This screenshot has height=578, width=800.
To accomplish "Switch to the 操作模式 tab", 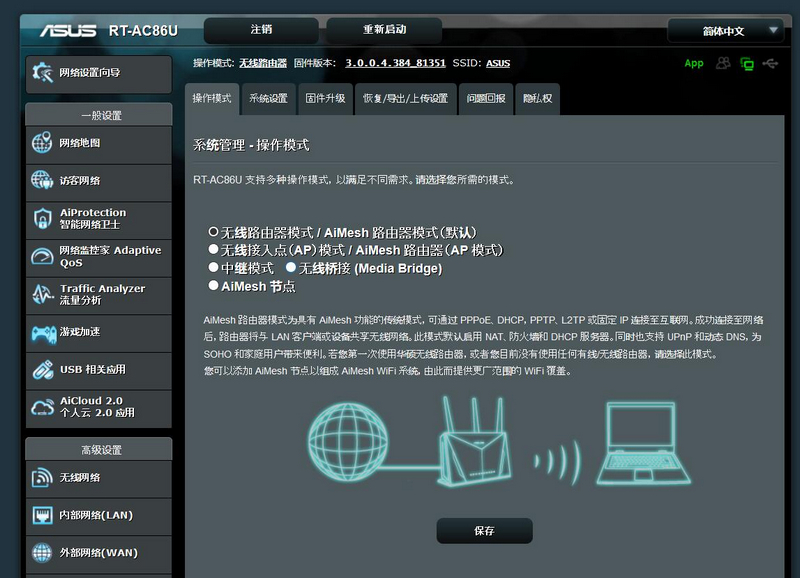I will point(212,98).
